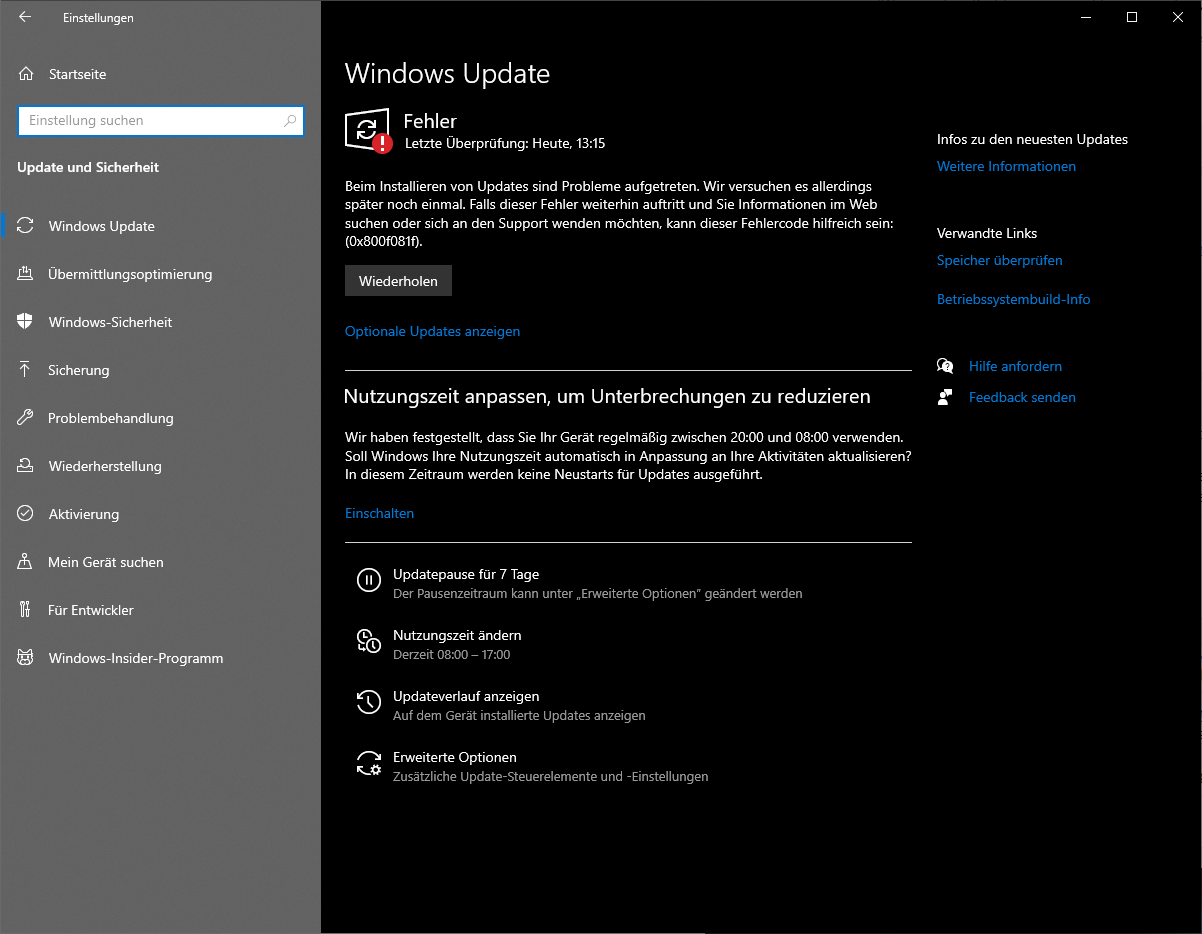
Task: Focus the Einstellung suchen search field
Action: point(161,121)
